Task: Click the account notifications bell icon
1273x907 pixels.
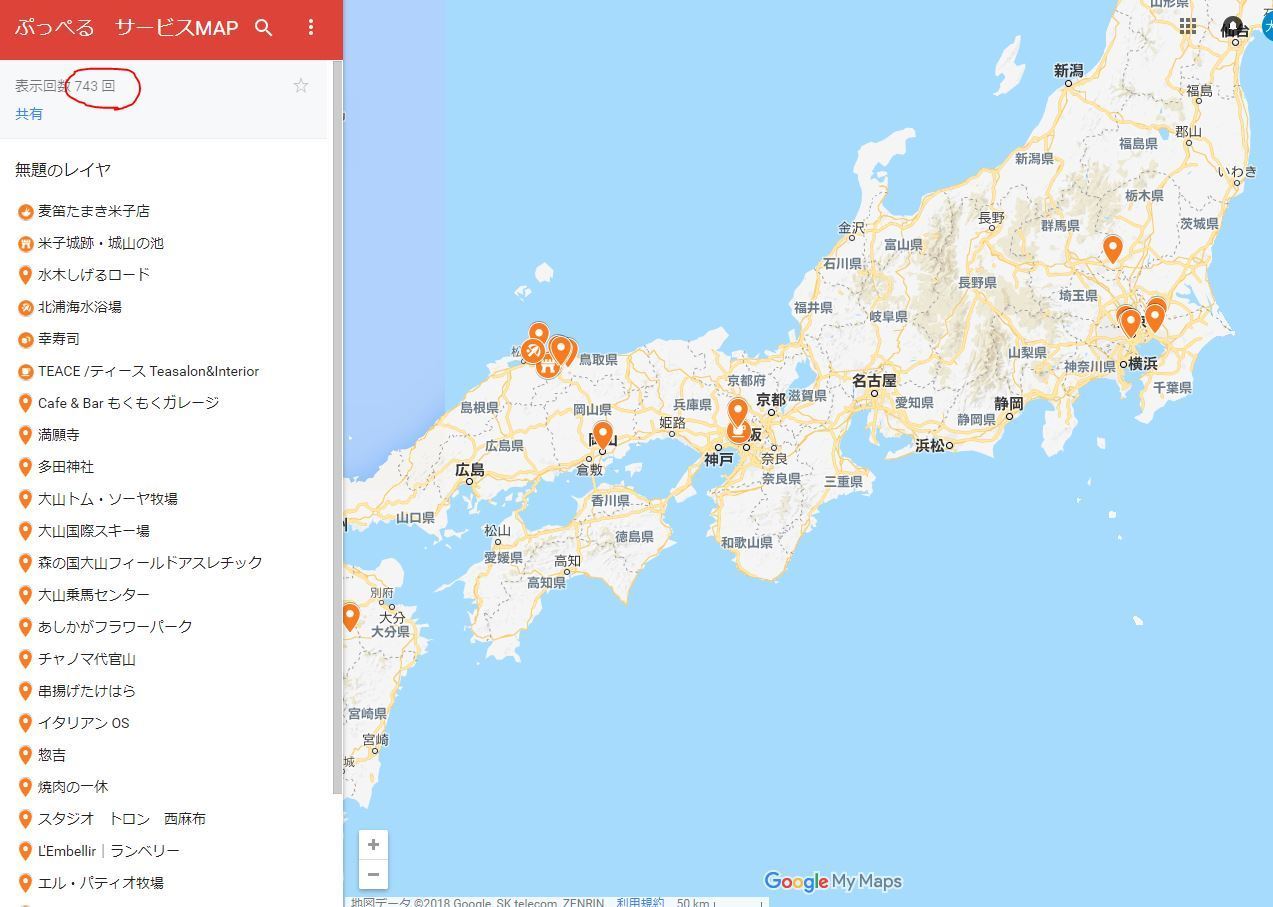Action: (1232, 27)
